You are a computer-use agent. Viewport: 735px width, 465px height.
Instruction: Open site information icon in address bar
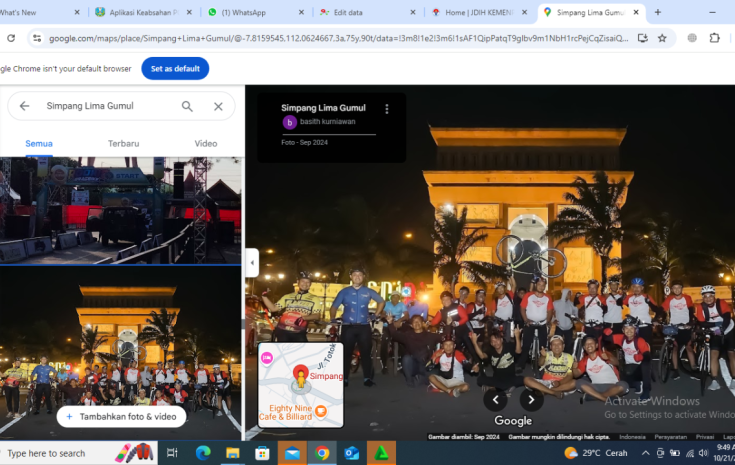point(37,38)
